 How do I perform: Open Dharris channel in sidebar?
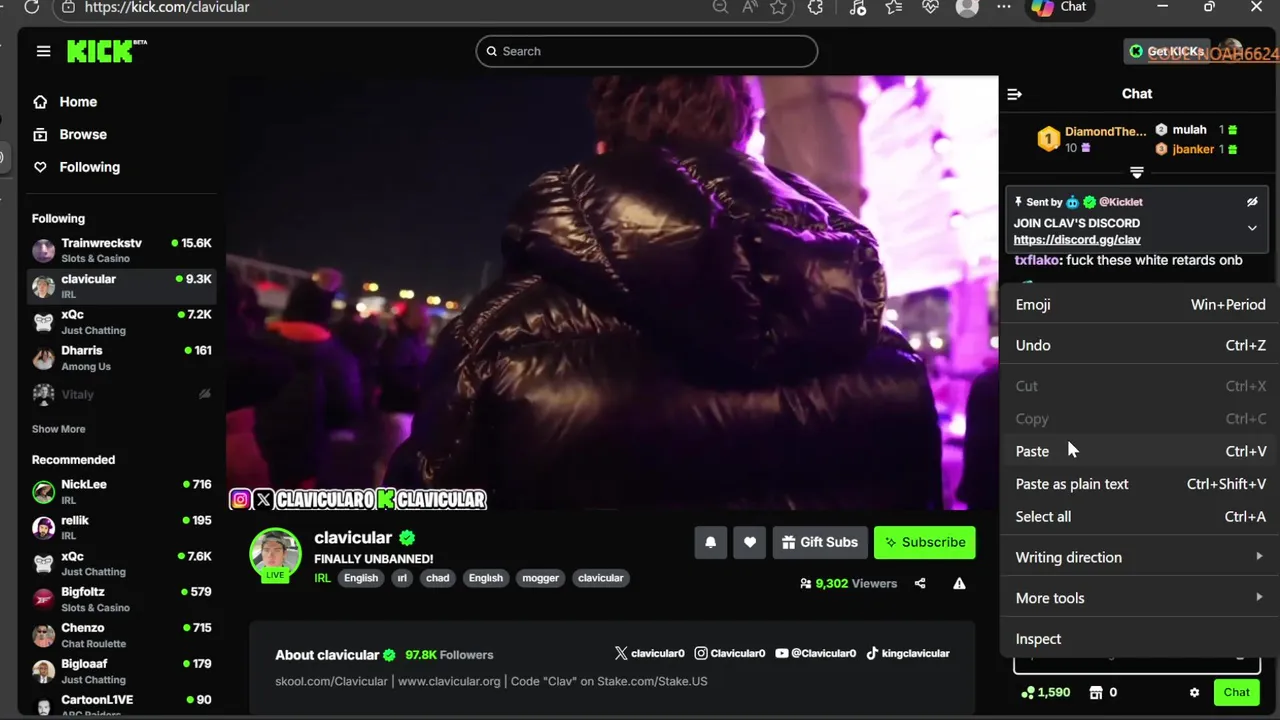pyautogui.click(x=121, y=358)
